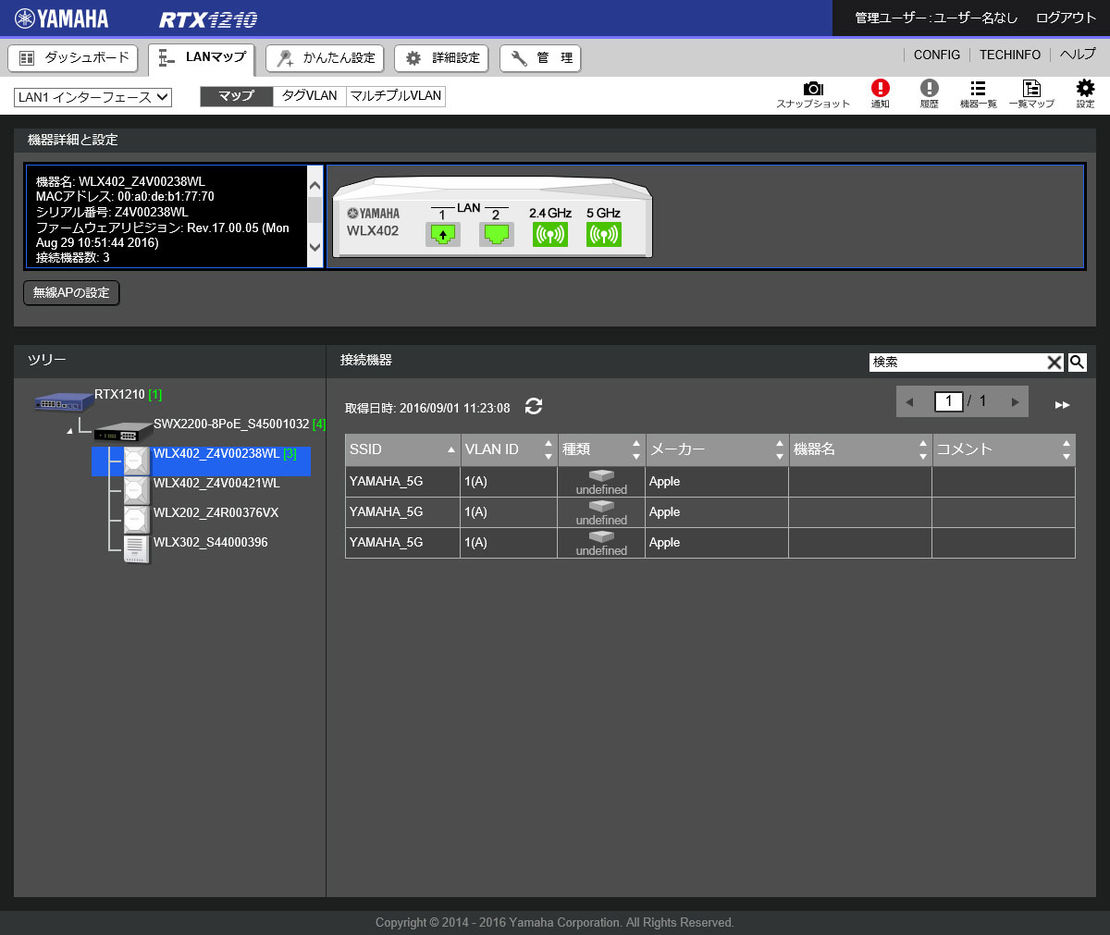Jump to last page of devices

pos(1062,405)
